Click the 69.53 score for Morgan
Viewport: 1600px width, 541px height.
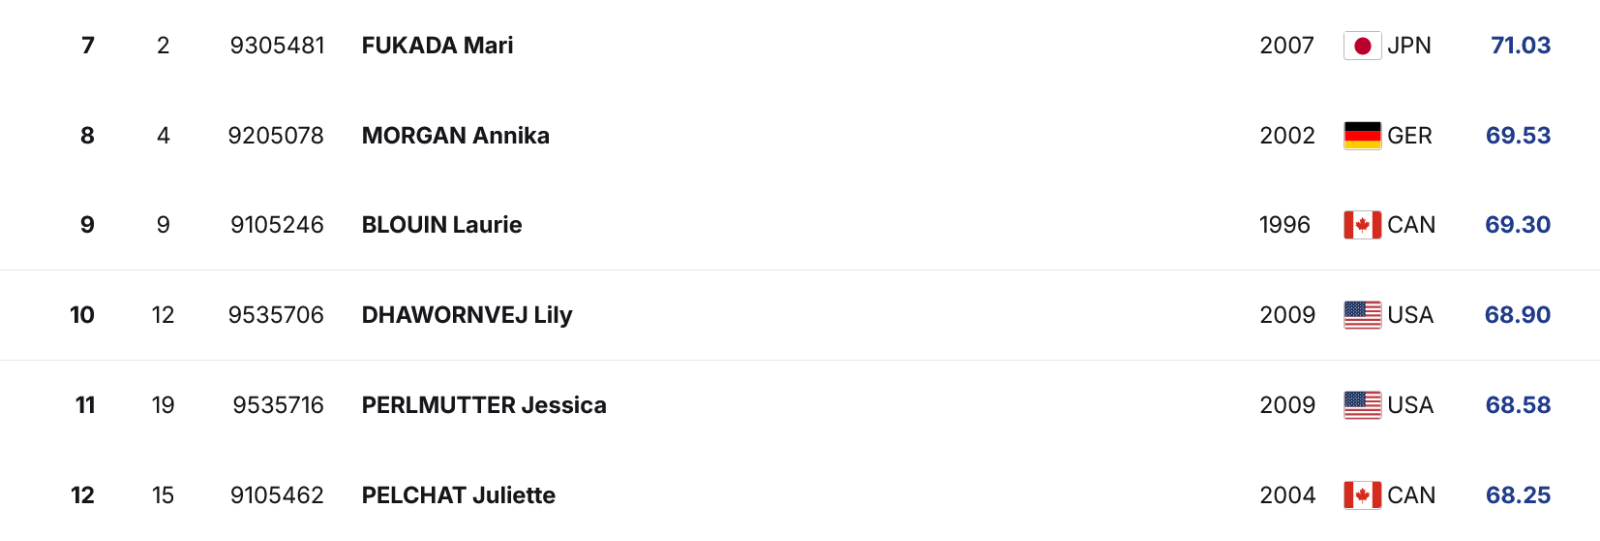coord(1518,136)
